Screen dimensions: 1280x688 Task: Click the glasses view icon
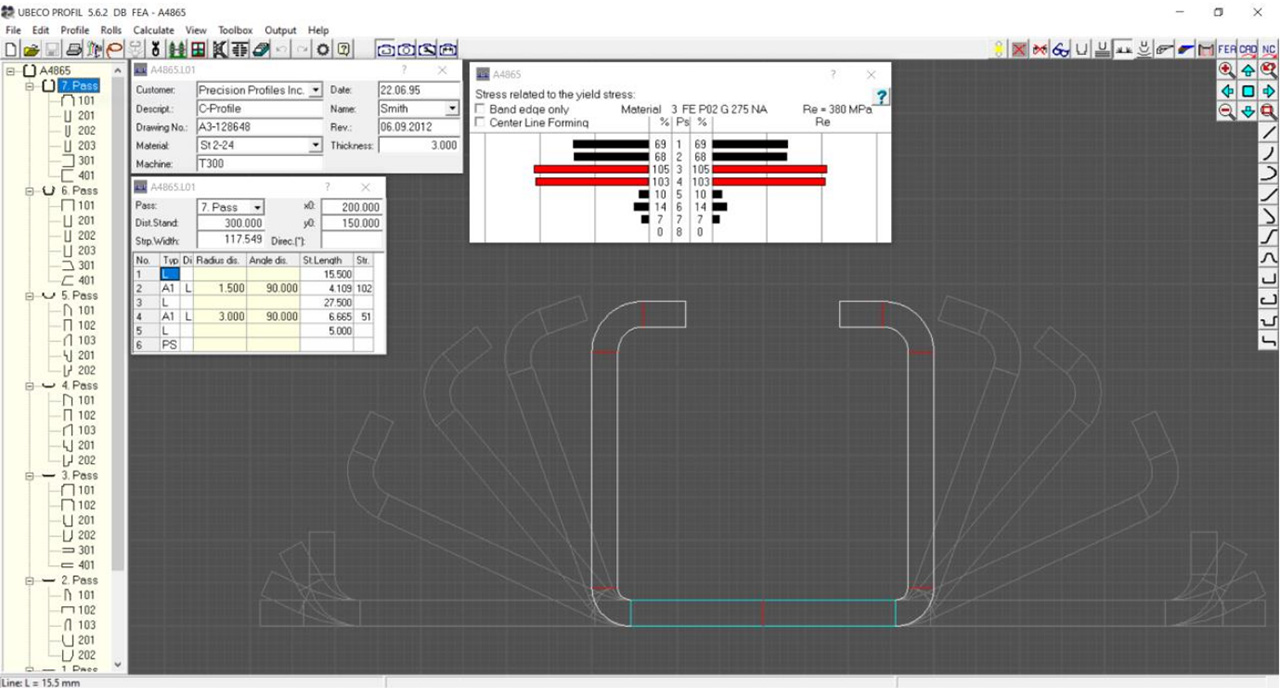[x=1061, y=49]
